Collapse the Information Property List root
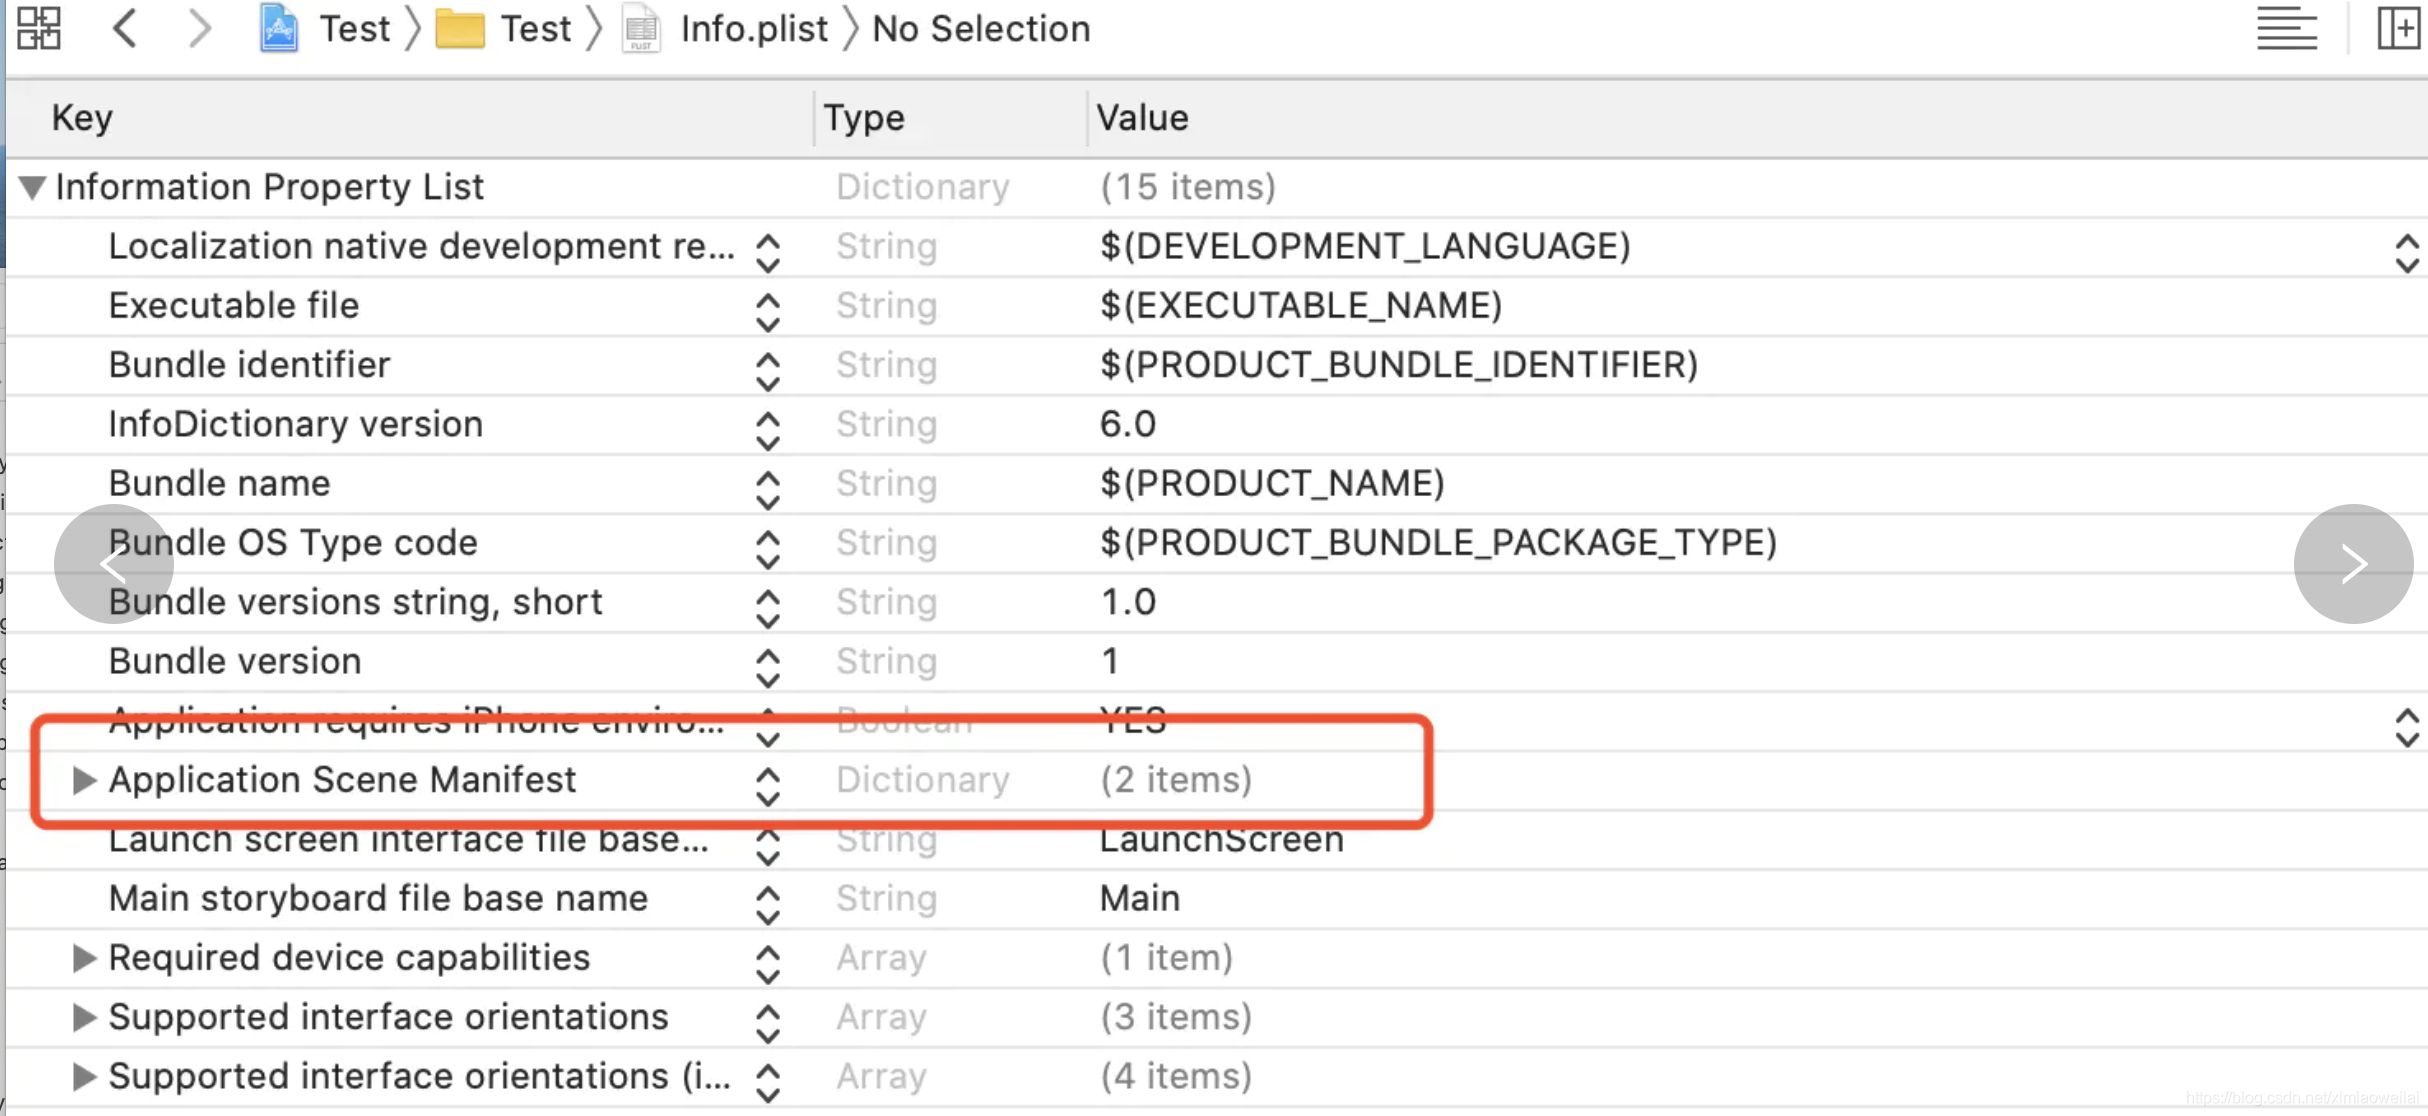This screenshot has height=1116, width=2428. [32, 187]
